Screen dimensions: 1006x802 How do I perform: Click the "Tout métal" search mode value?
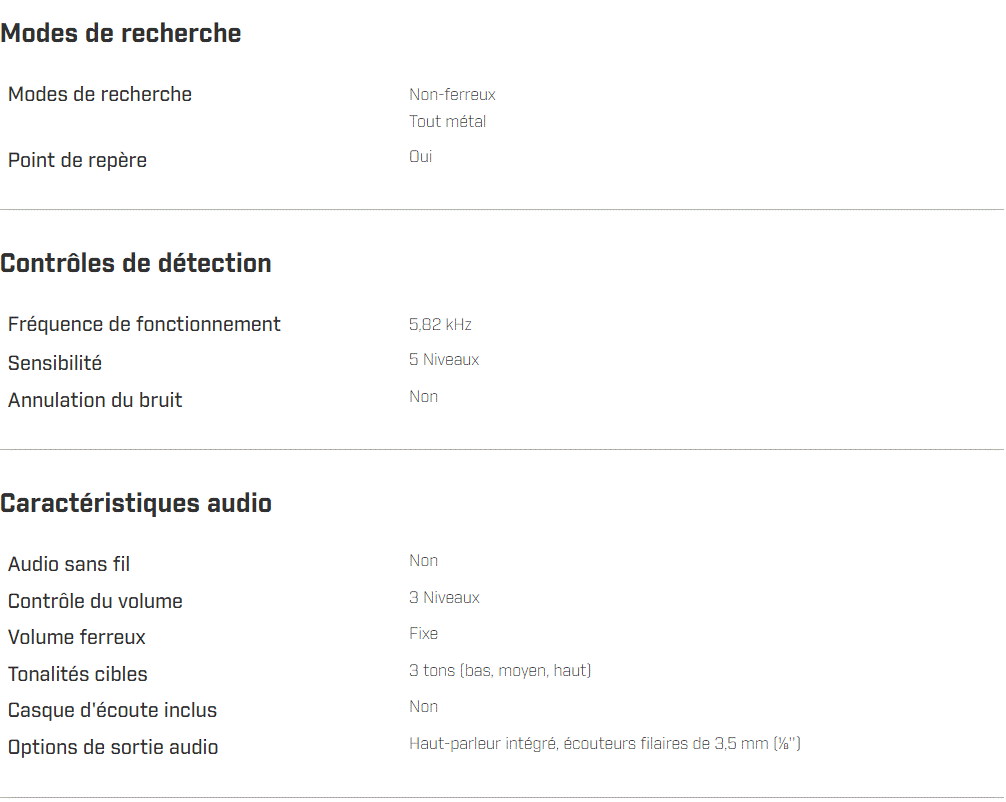coord(447,122)
